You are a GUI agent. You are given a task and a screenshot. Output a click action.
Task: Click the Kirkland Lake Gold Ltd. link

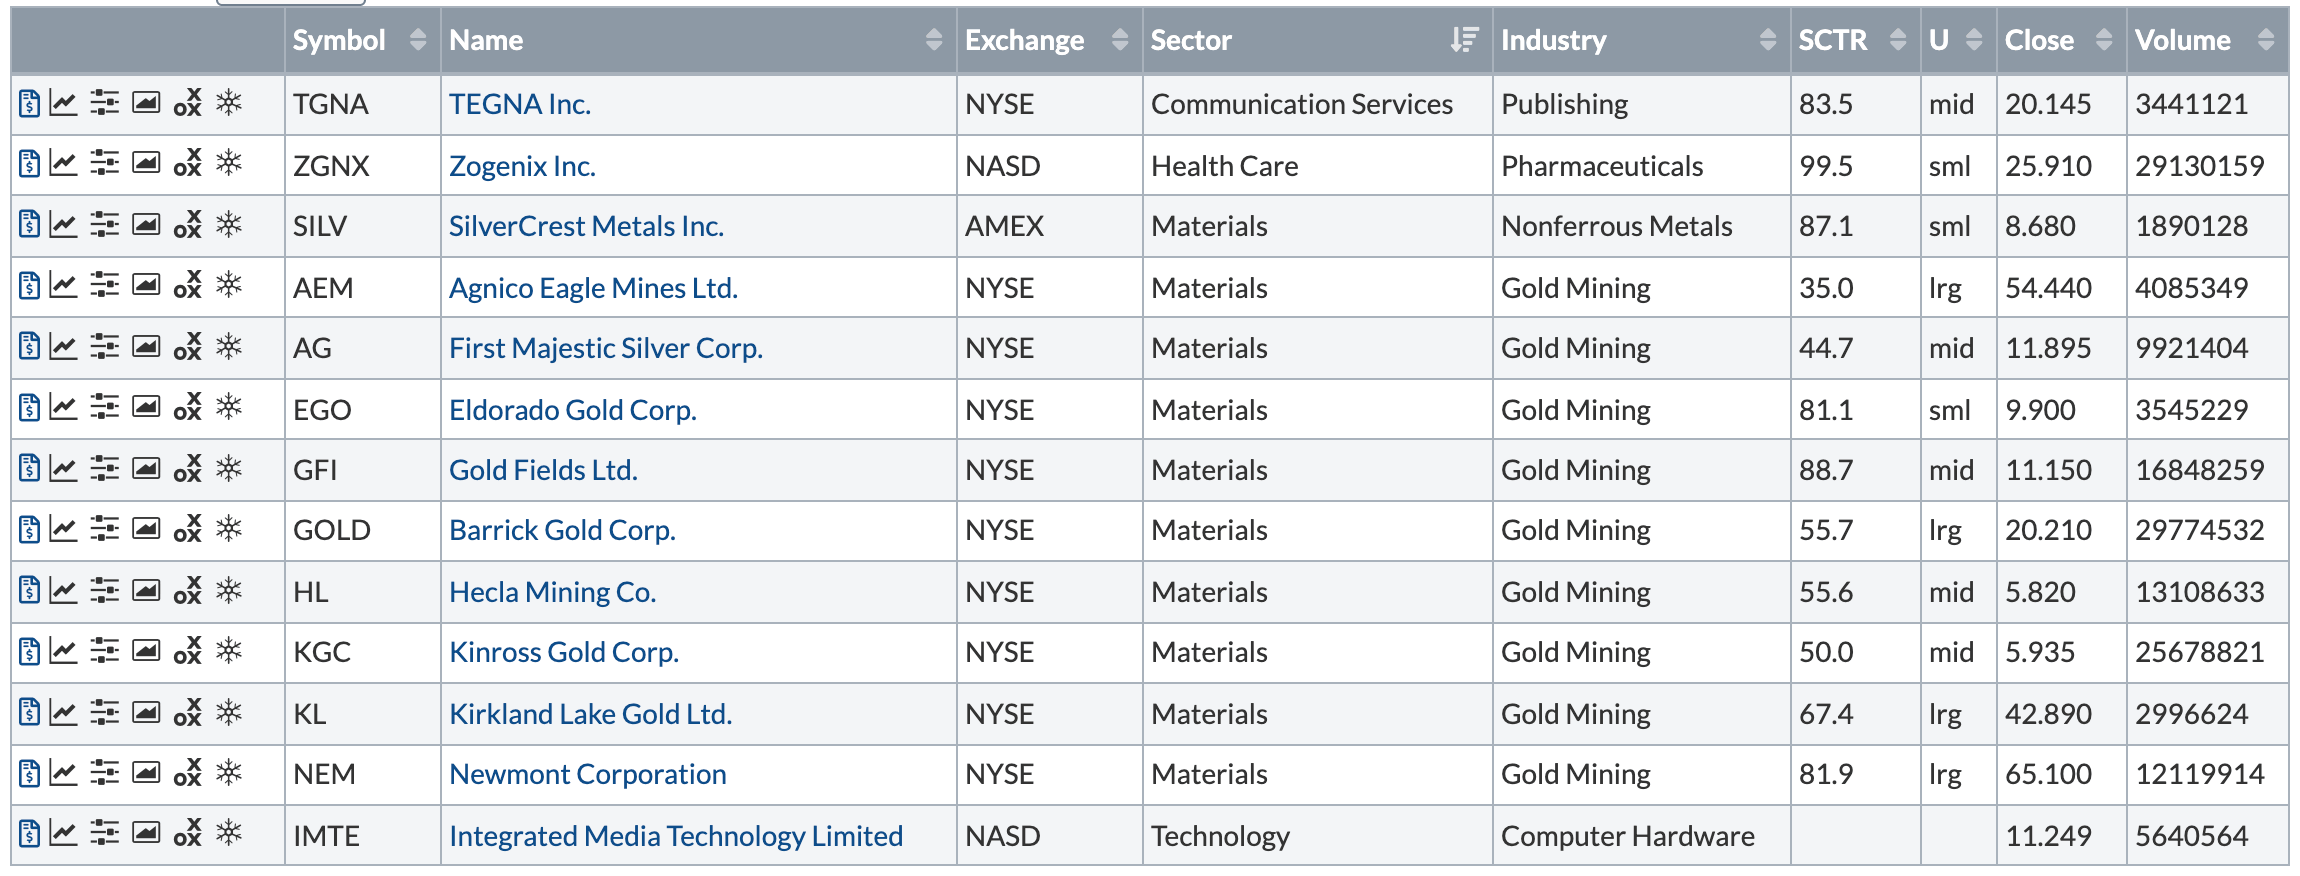[590, 714]
